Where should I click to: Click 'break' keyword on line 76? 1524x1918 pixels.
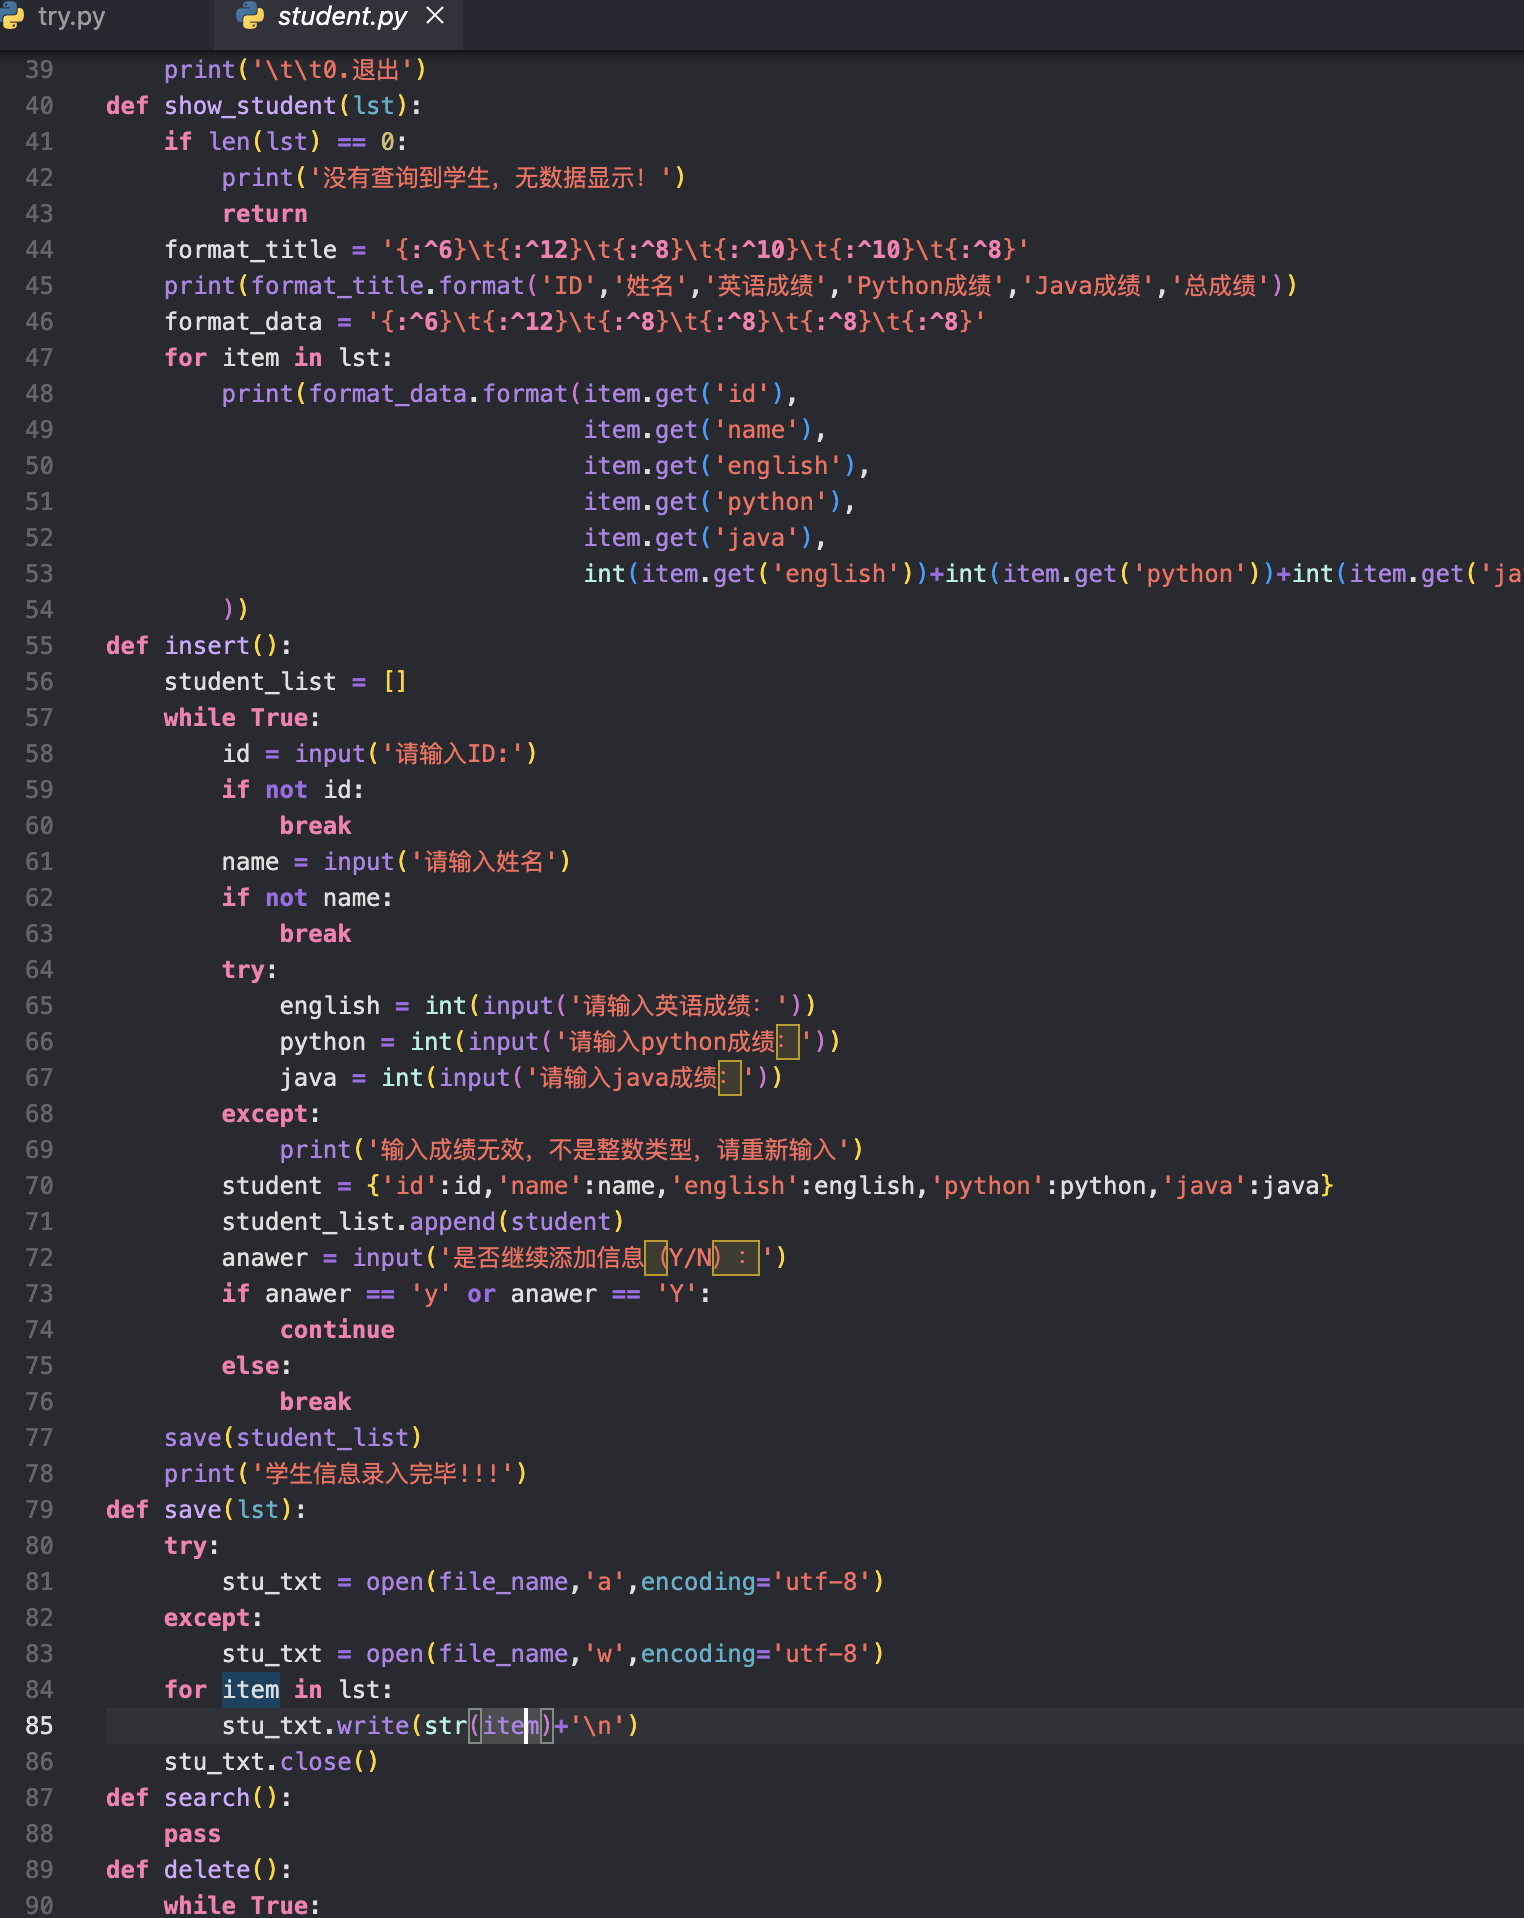315,1402
